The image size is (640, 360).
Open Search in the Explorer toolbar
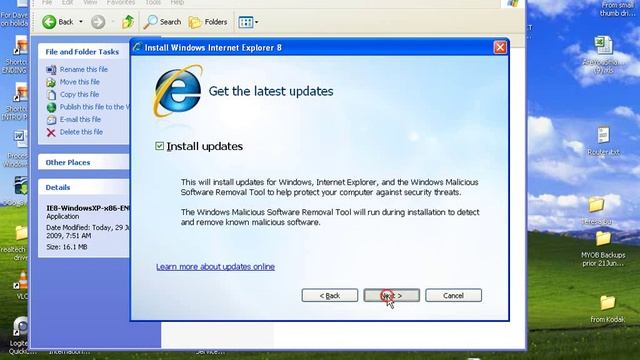[162, 22]
